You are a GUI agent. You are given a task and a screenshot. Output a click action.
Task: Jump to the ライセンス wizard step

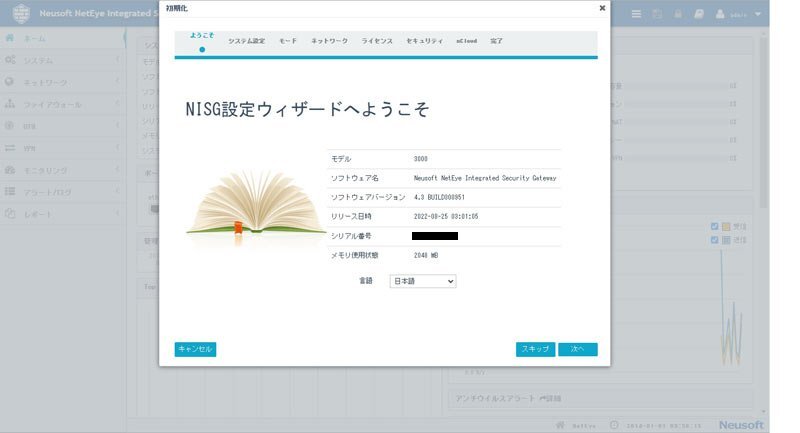pos(377,41)
